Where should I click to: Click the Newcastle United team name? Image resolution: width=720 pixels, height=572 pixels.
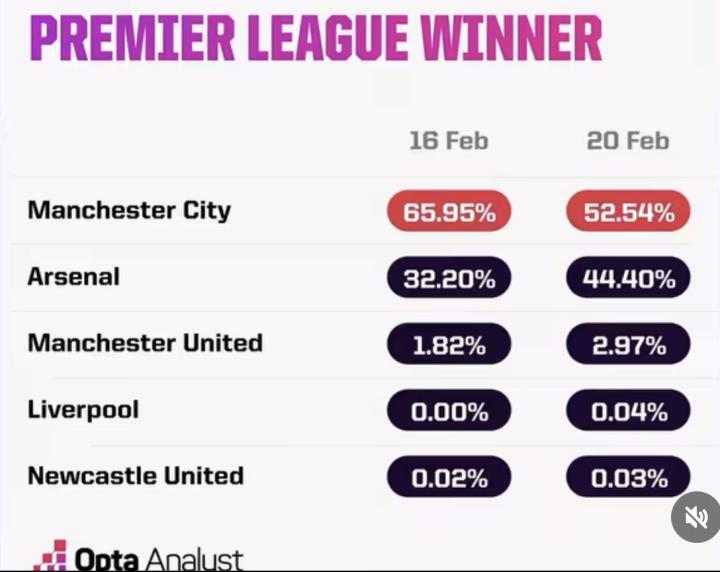tap(136, 476)
